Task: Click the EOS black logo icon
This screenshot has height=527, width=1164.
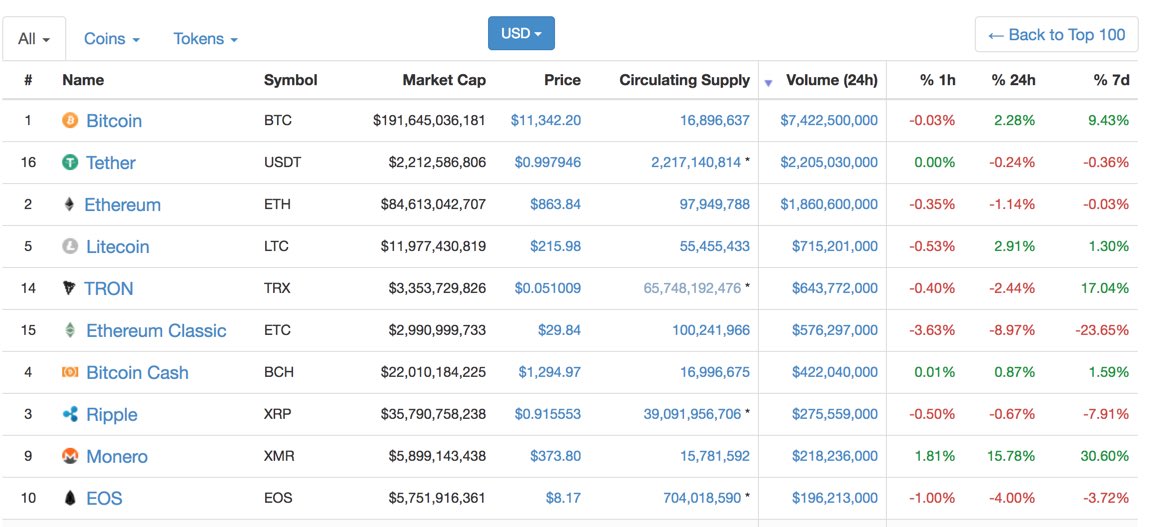Action: (70, 498)
